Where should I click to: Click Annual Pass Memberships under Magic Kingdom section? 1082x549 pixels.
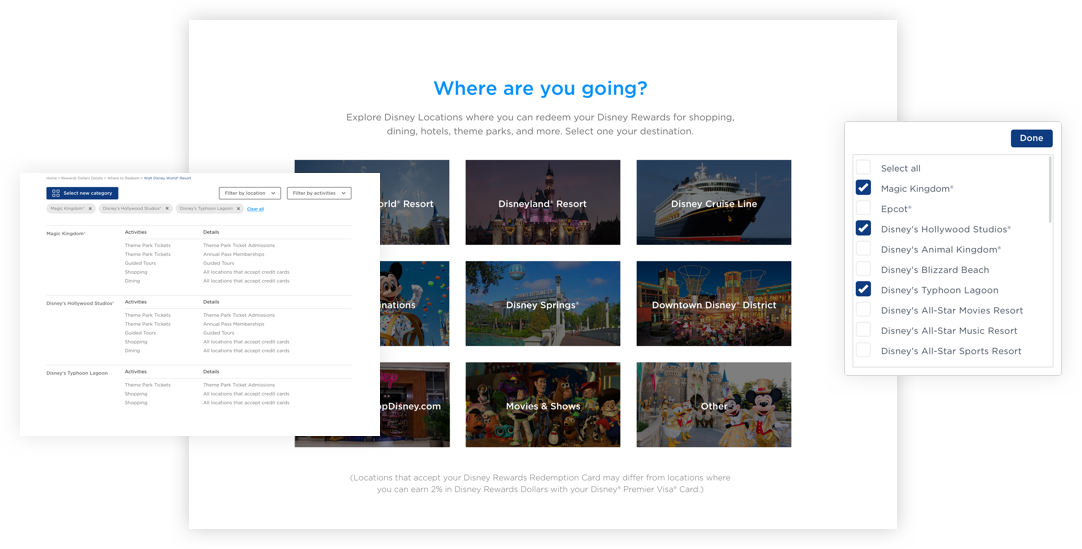(x=233, y=254)
